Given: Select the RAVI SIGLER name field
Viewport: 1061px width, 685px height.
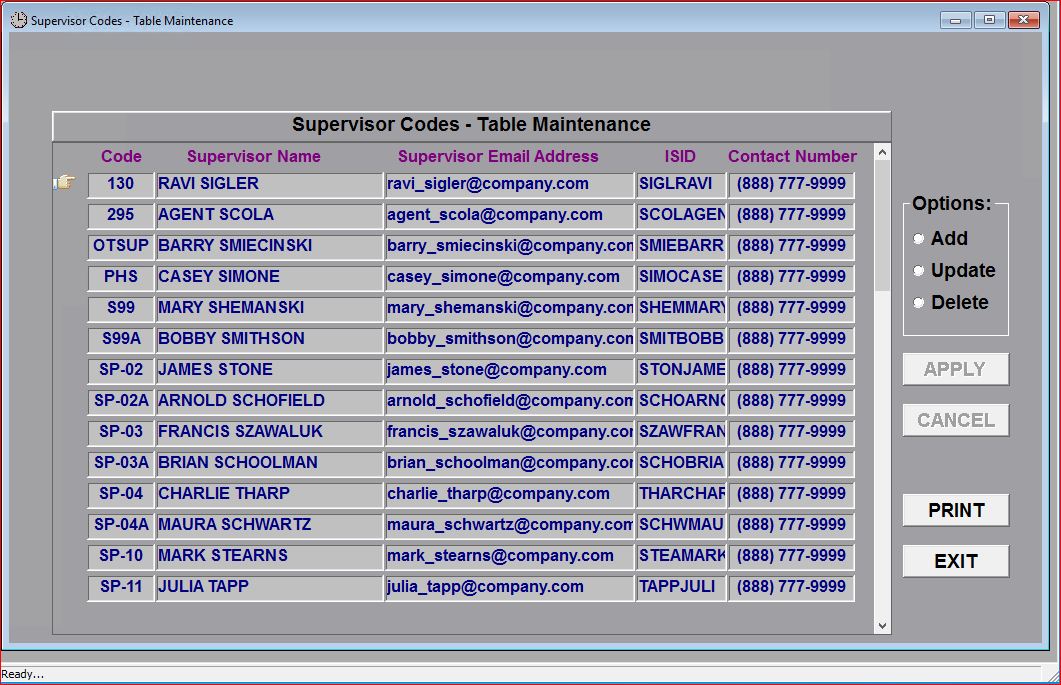Looking at the screenshot, I should (269, 184).
